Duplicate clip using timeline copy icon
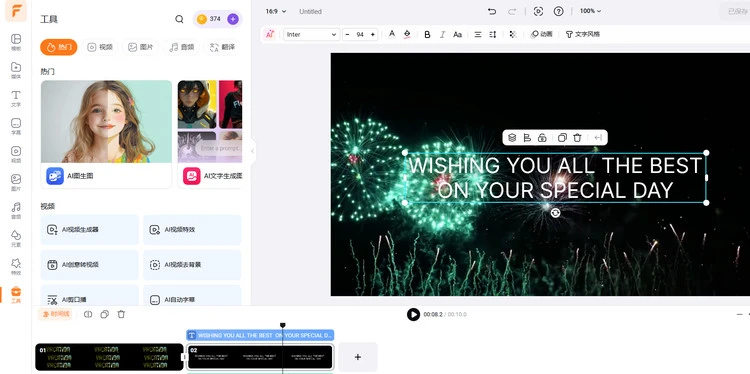Screen dimensions: 750x374 point(105,314)
